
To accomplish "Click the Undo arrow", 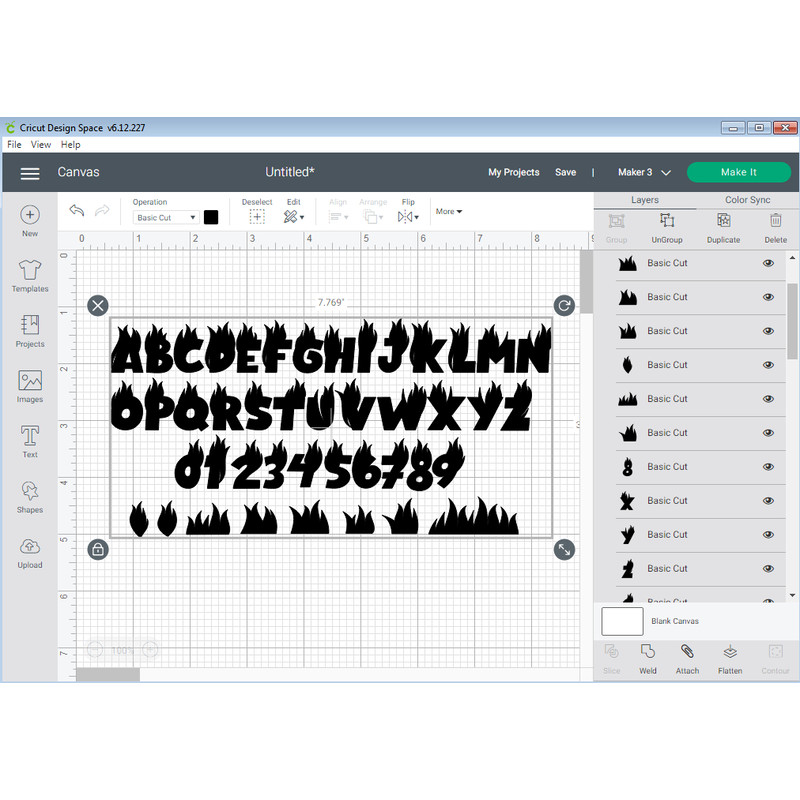I will point(77,211).
